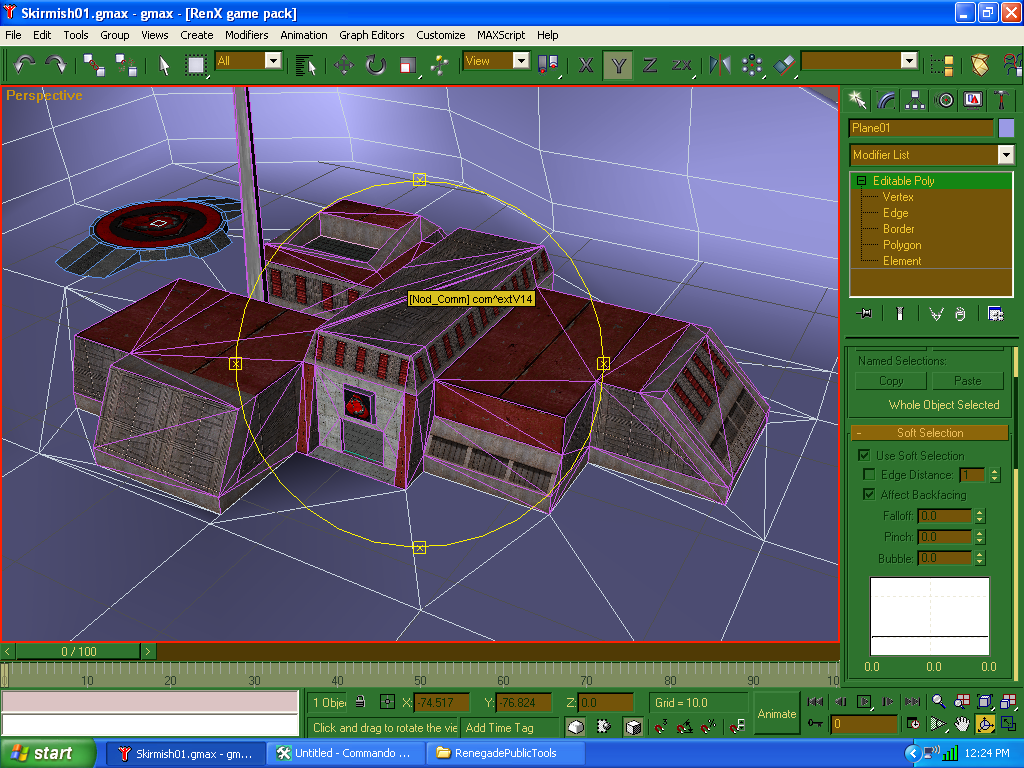Open the Modifier List dropdown
Screen dimensions: 1024x768
pyautogui.click(x=1005, y=155)
